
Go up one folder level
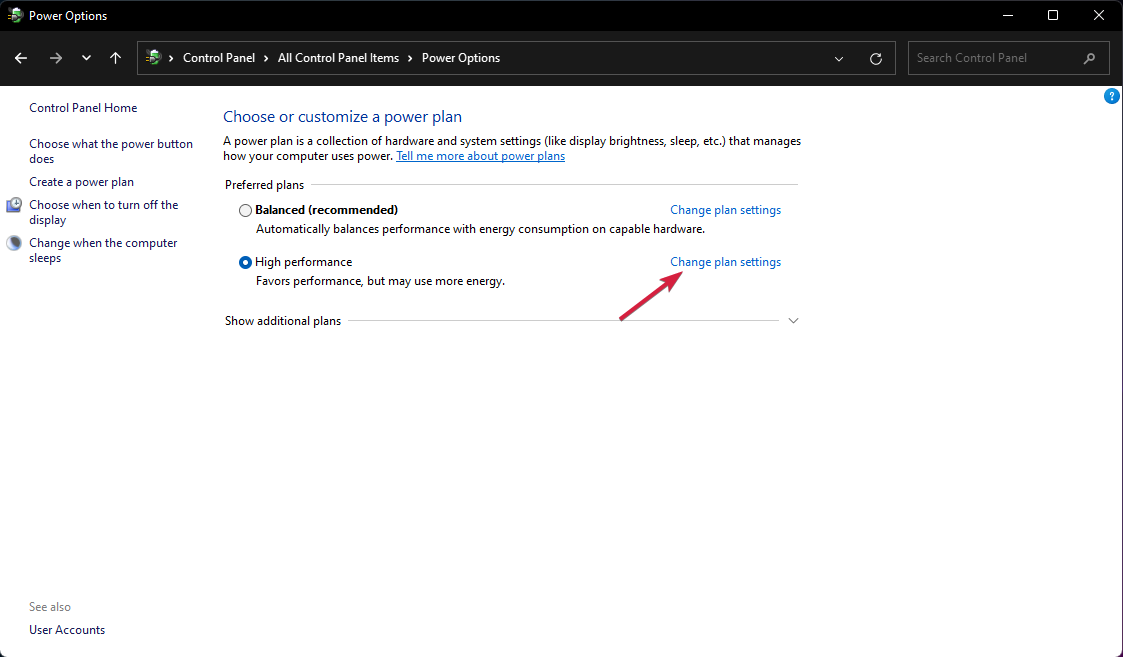coord(116,58)
